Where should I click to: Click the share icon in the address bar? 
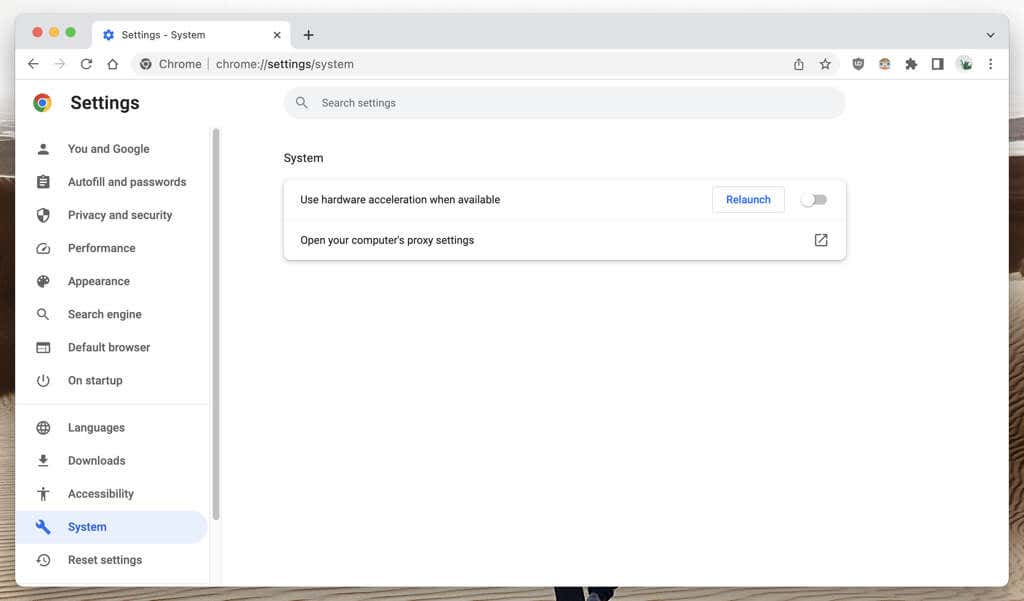click(x=798, y=63)
